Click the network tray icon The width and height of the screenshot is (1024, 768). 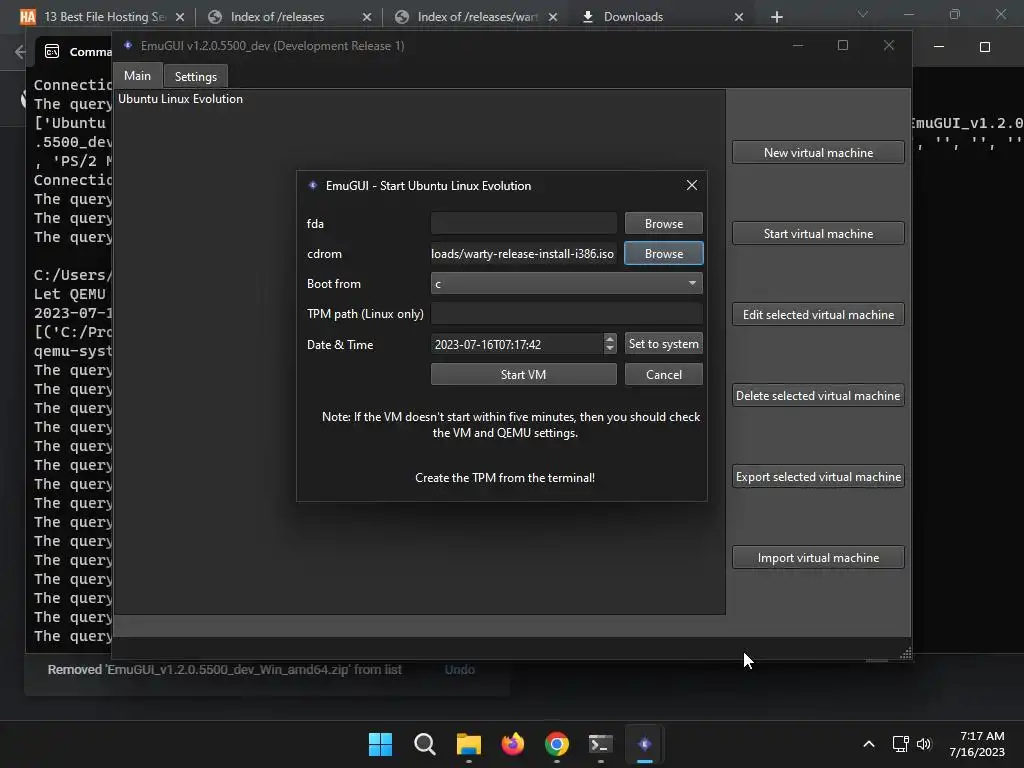pos(901,744)
